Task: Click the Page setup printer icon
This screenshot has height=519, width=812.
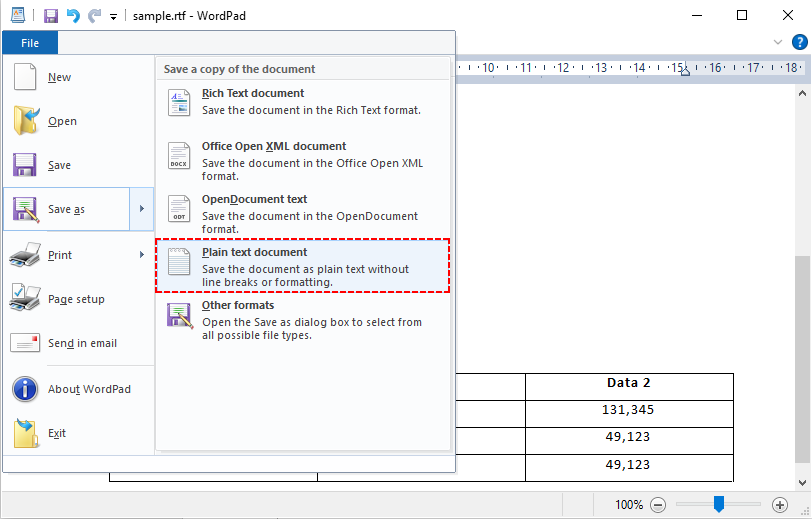Action: pyautogui.click(x=25, y=297)
